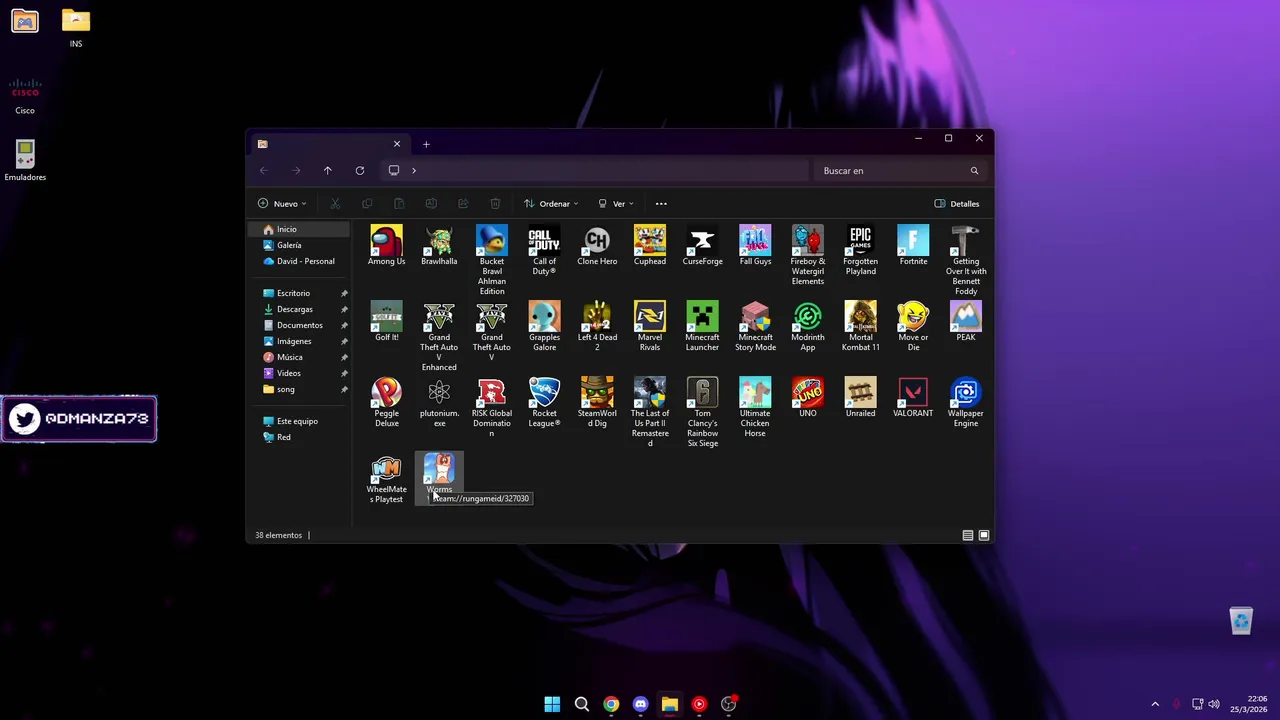The height and width of the screenshot is (720, 1280).
Task: Close the current Explorer tab
Action: coord(397,144)
